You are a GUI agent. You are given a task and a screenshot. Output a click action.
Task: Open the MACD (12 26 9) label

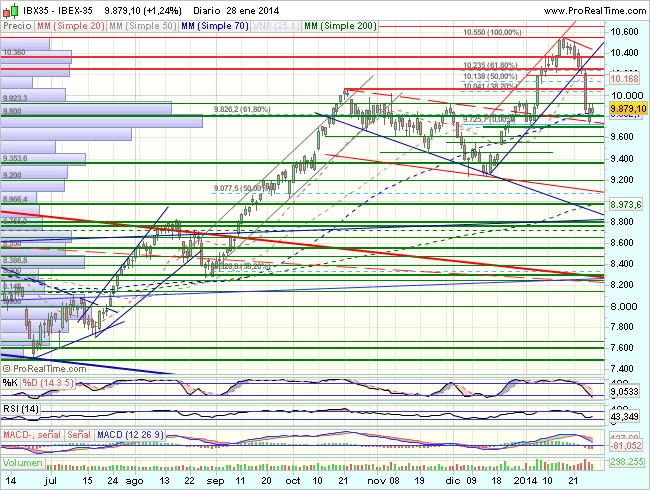(130, 435)
